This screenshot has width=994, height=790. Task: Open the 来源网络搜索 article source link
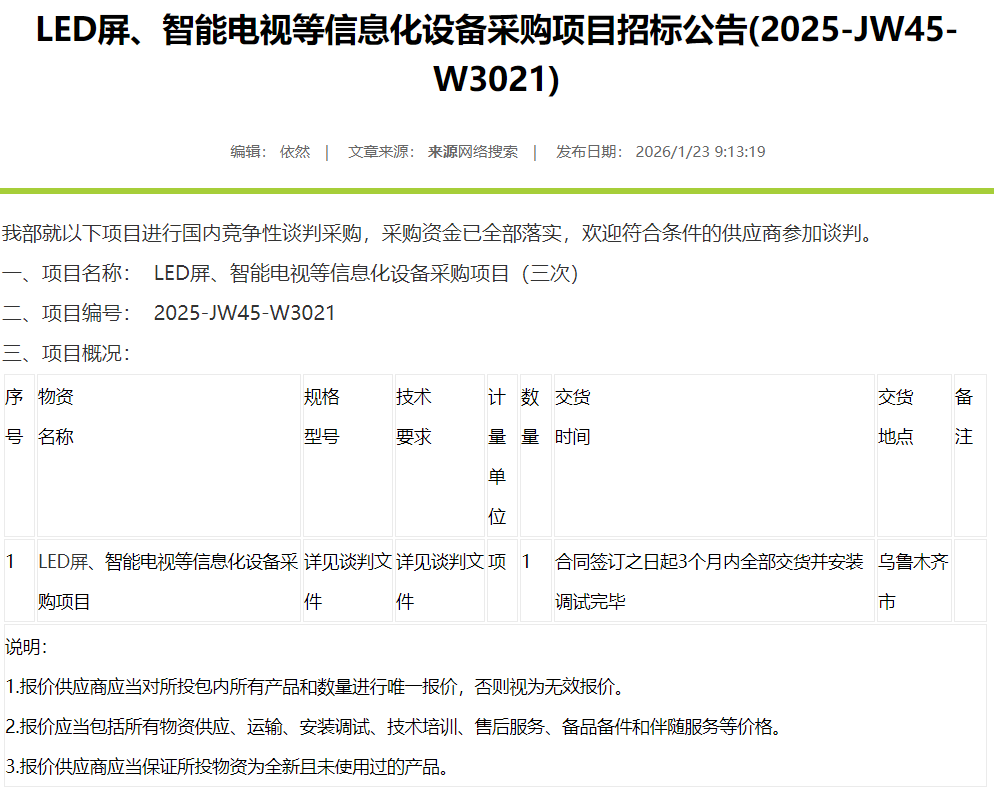pyautogui.click(x=471, y=152)
